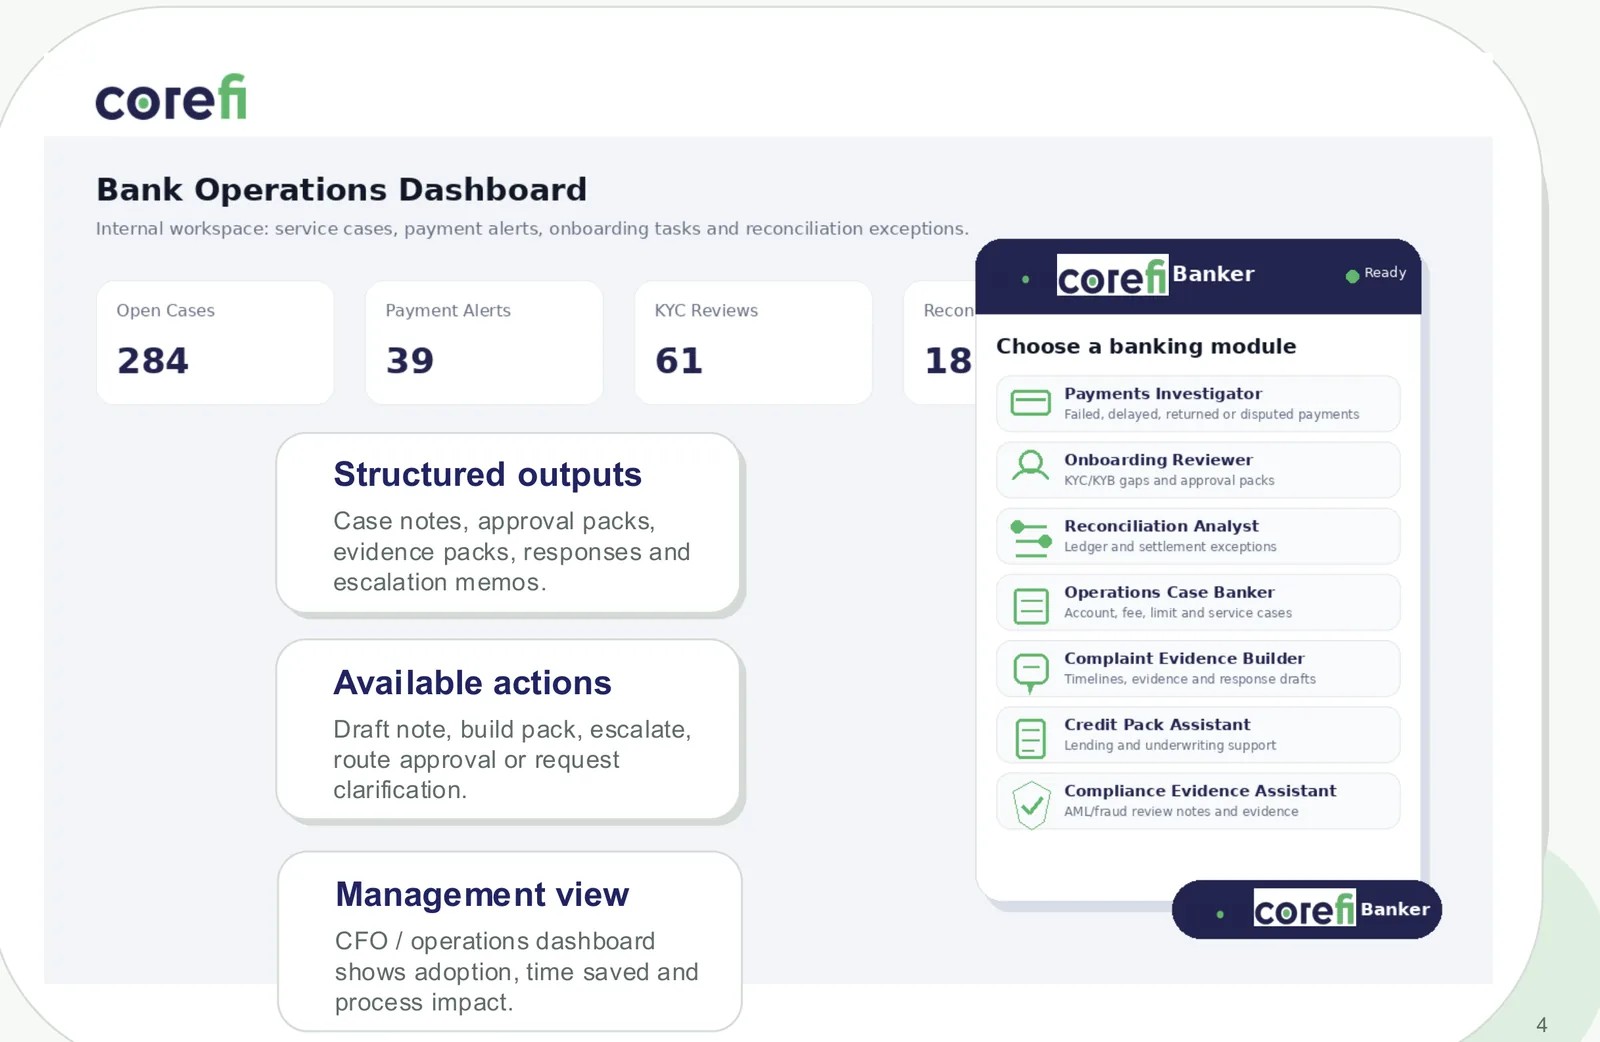Viewport: 1600px width, 1042px height.
Task: Click the Payments Investigator card icon
Action: [1030, 403]
